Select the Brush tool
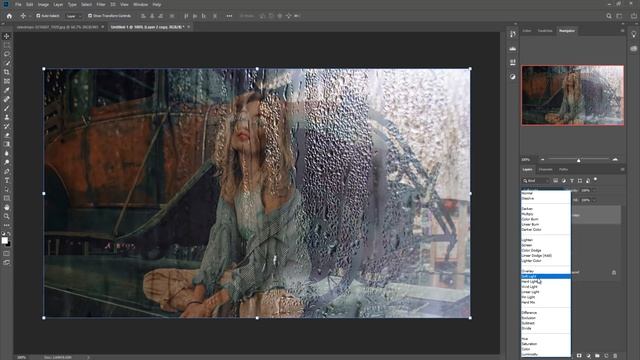The height and width of the screenshot is (360, 640). click(x=7, y=108)
